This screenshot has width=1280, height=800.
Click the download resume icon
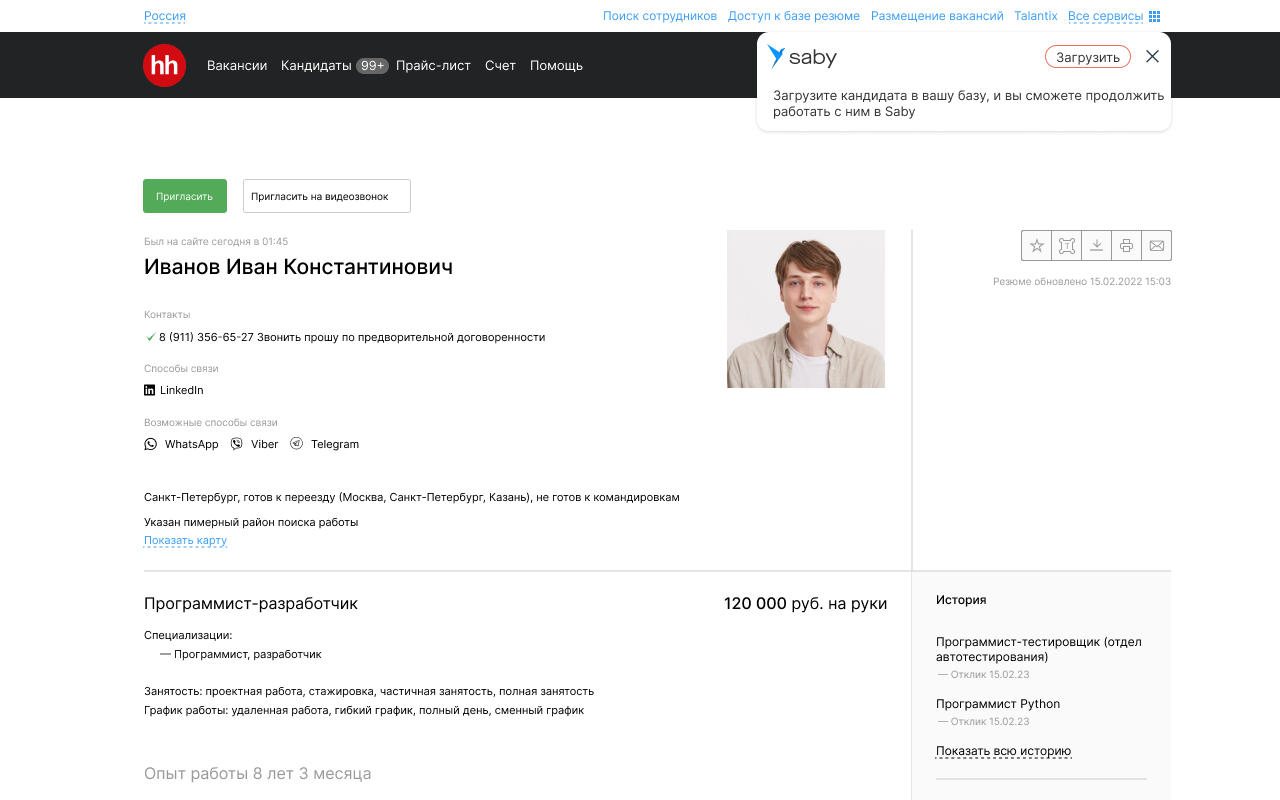coord(1097,245)
